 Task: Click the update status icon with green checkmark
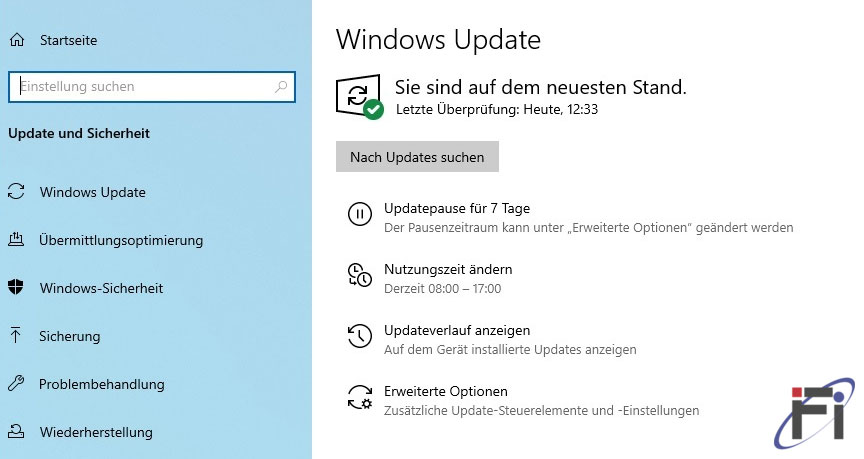(359, 96)
